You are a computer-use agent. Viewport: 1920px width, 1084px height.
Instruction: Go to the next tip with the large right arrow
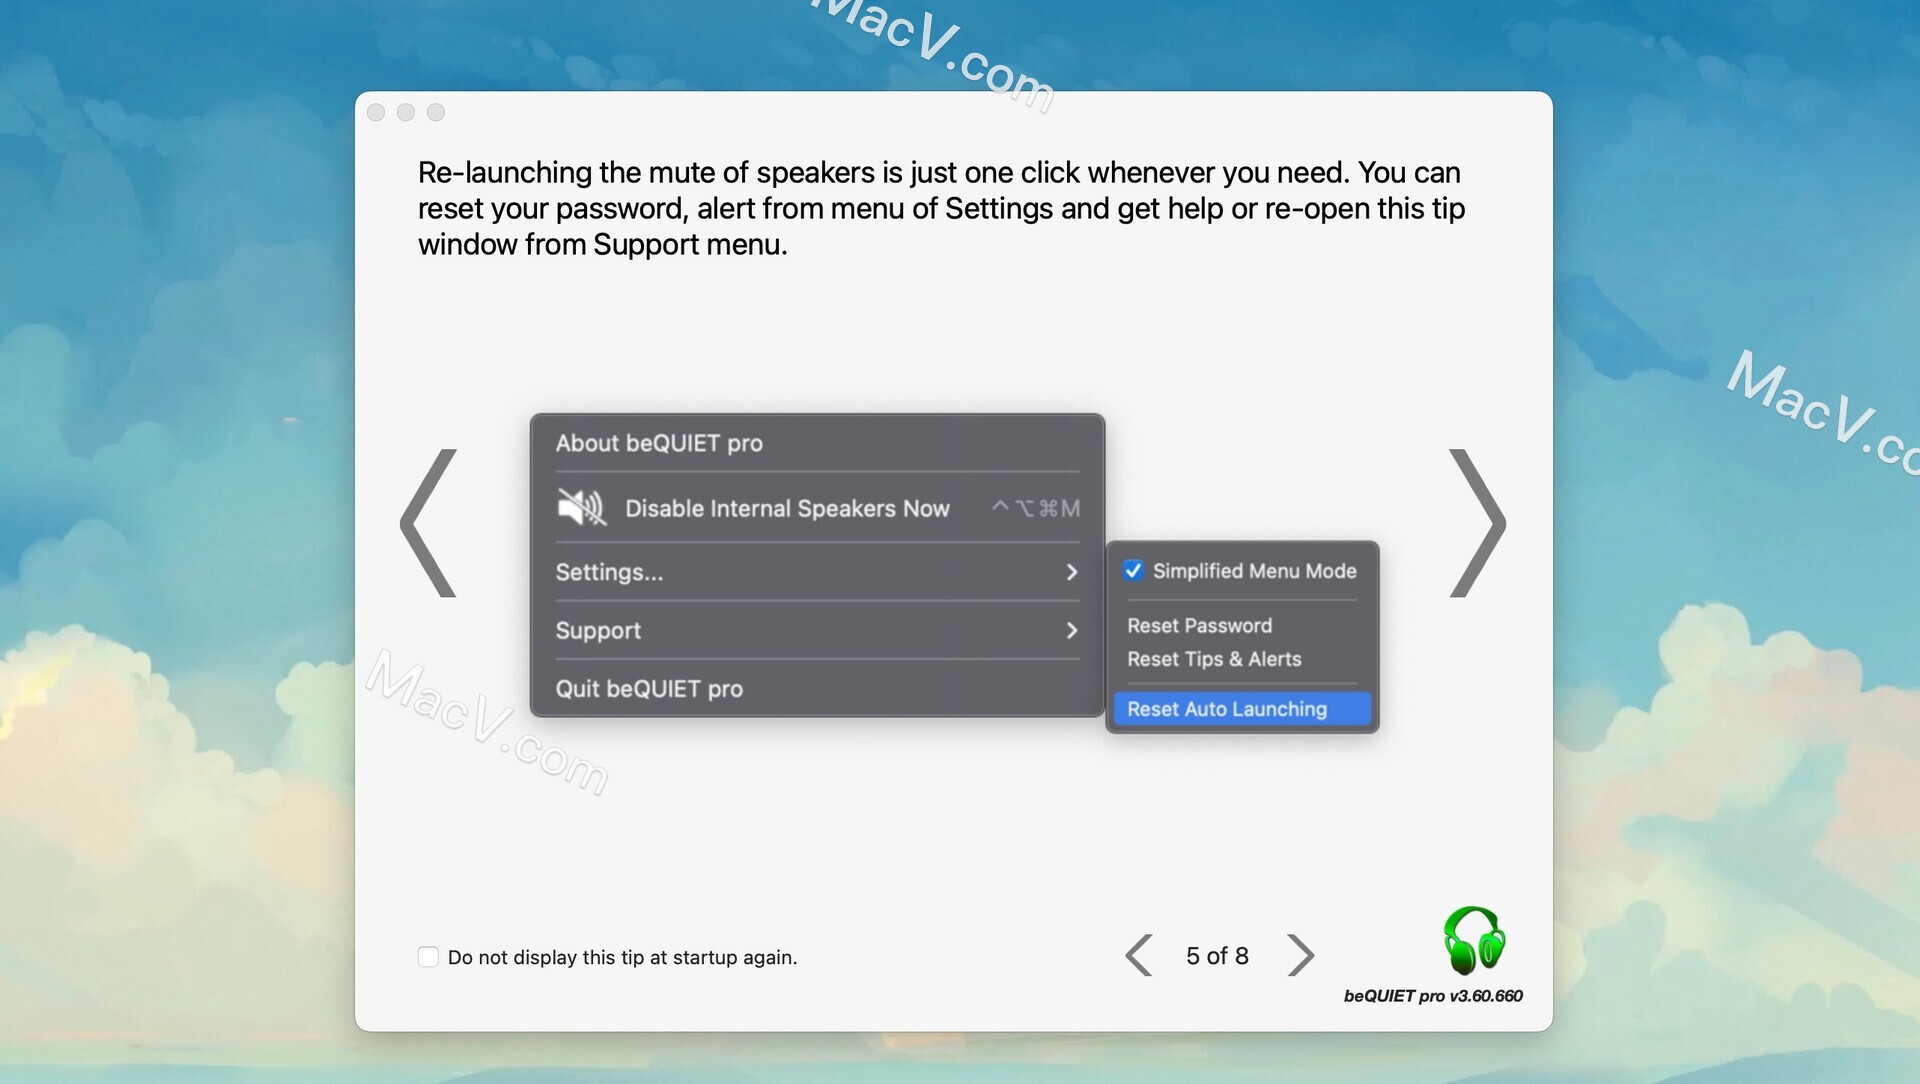tap(1477, 523)
